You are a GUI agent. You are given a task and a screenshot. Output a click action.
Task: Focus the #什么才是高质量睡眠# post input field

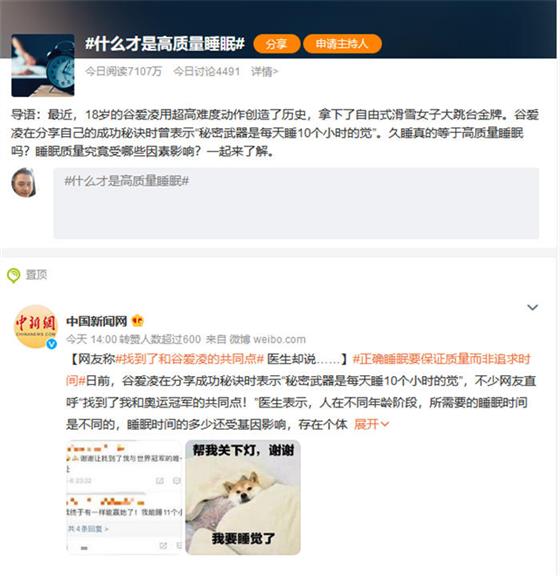[x=296, y=203]
